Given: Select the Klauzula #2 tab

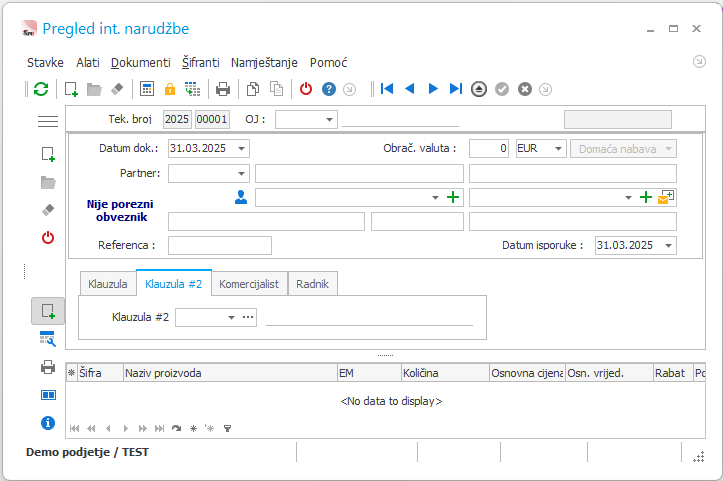Looking at the screenshot, I should coord(174,284).
